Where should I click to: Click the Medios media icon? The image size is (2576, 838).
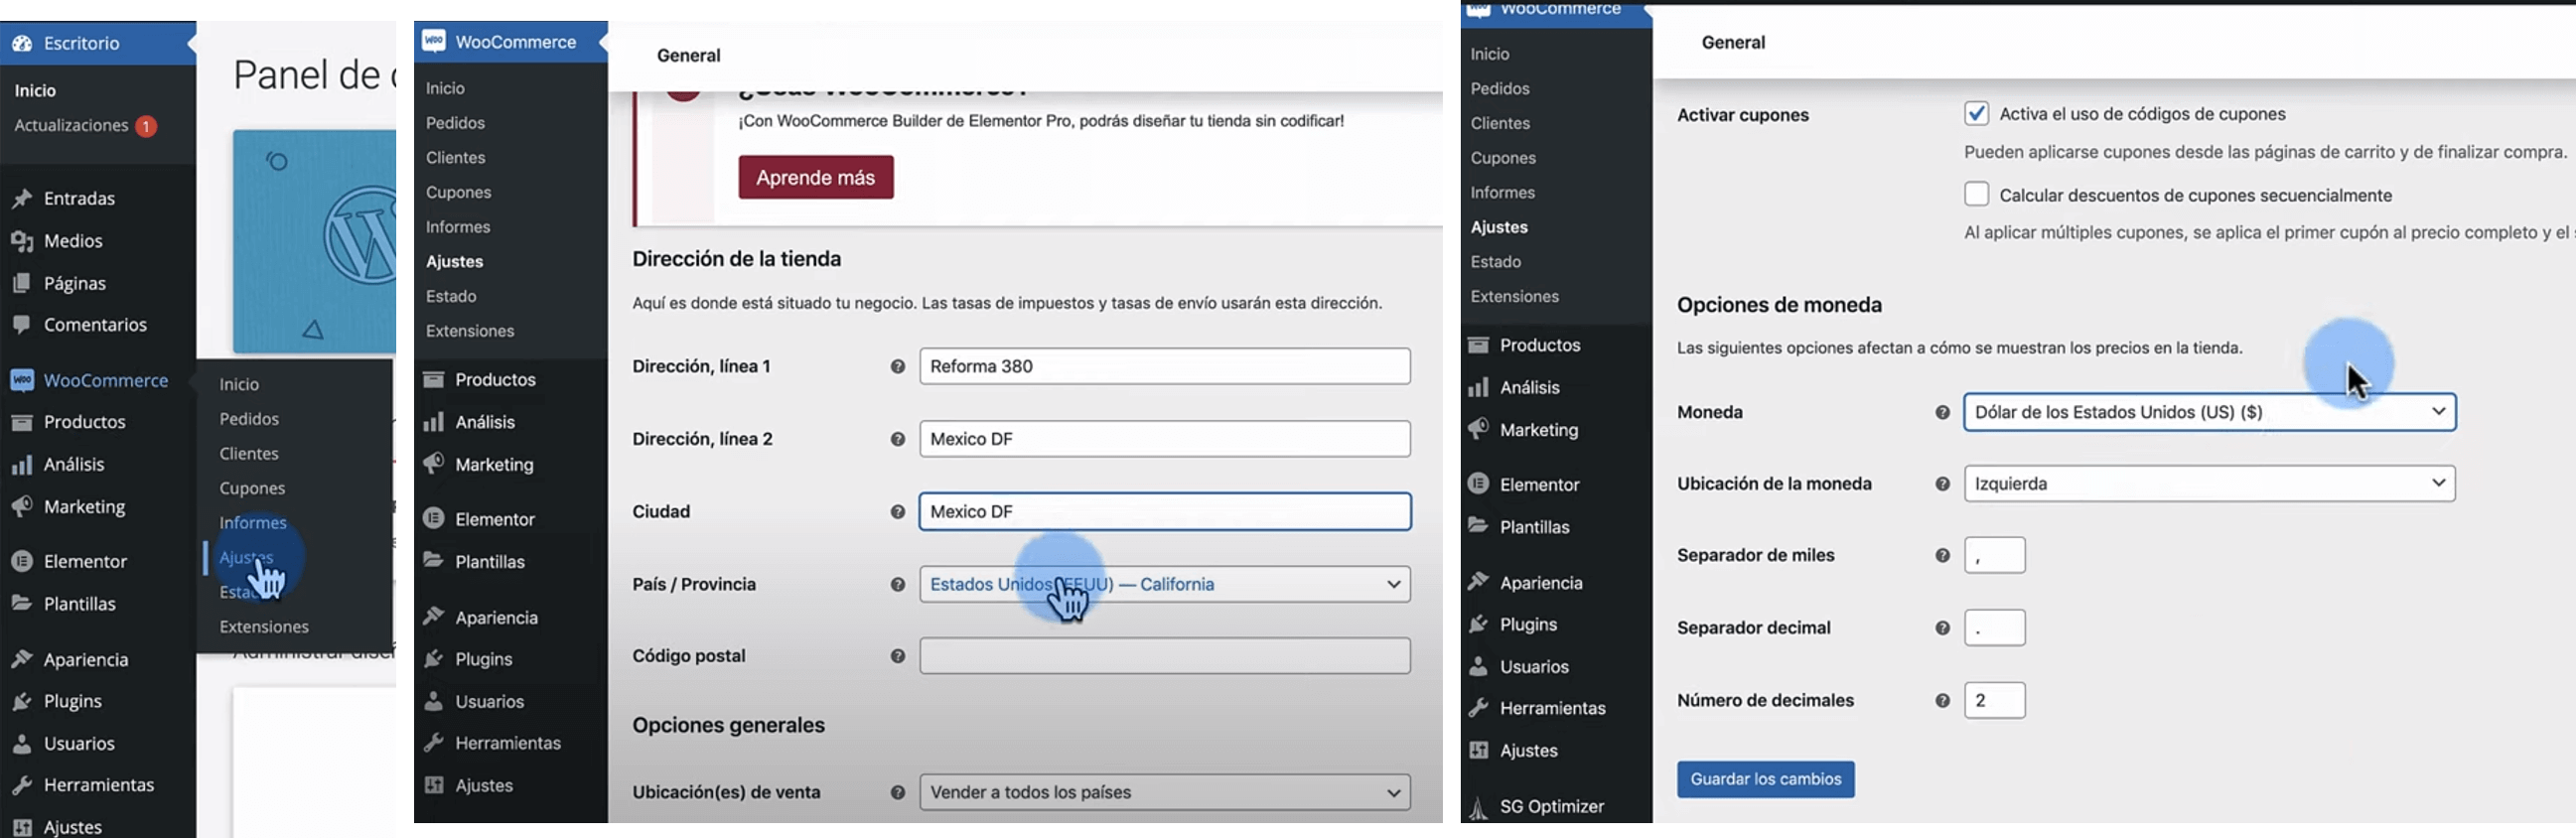click(x=22, y=241)
